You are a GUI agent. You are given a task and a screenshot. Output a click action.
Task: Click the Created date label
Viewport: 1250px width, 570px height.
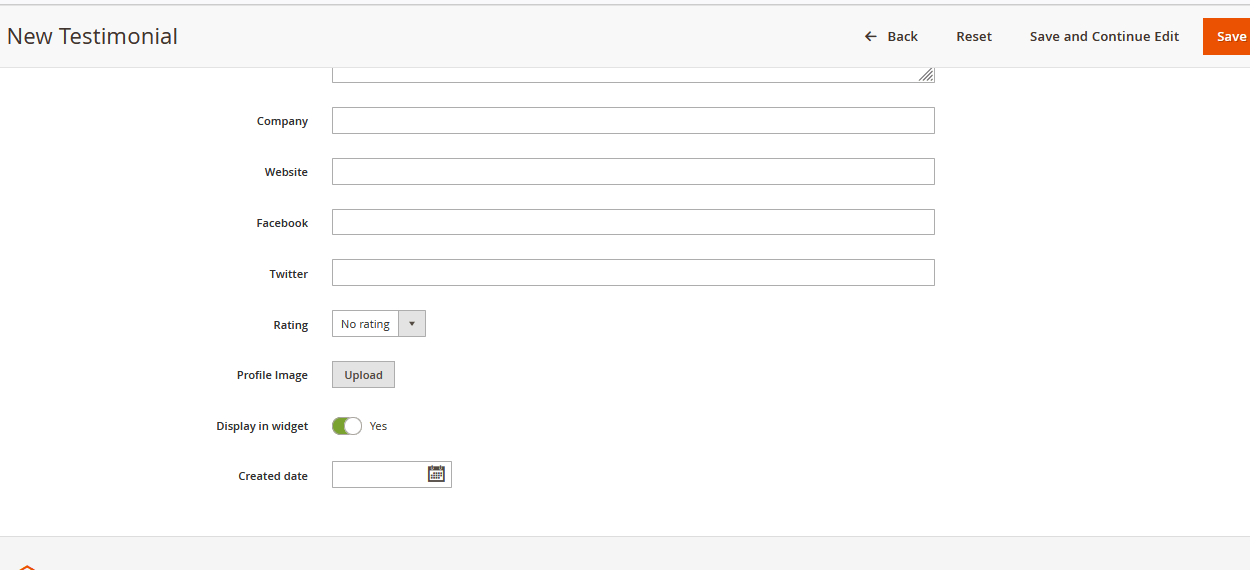[x=272, y=476]
